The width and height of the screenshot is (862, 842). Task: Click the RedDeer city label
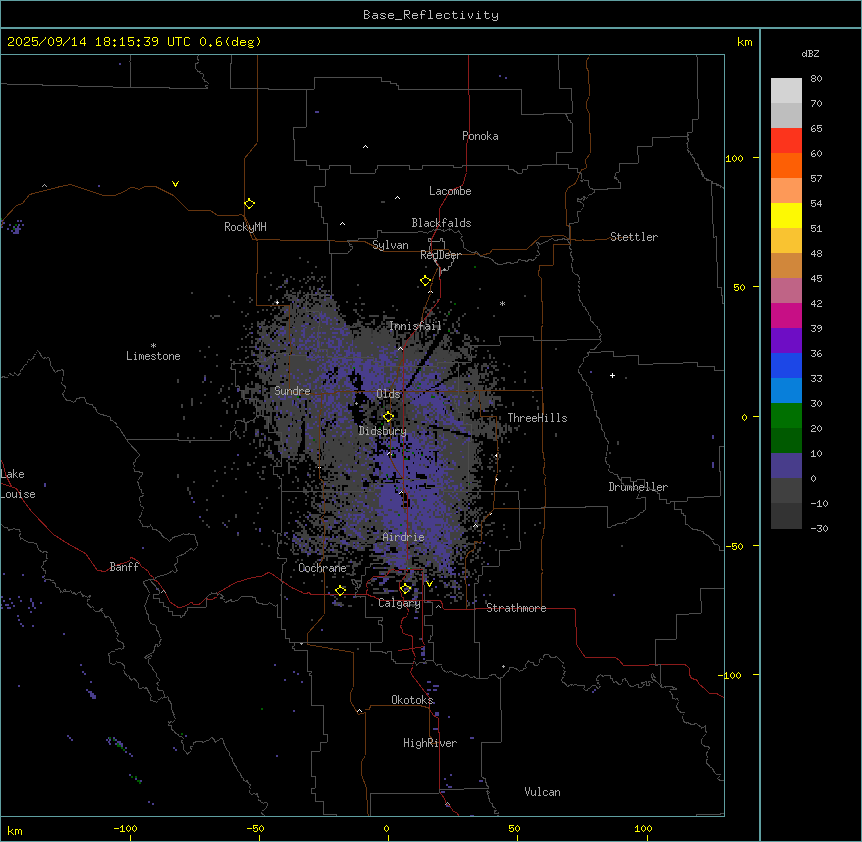[x=440, y=255]
